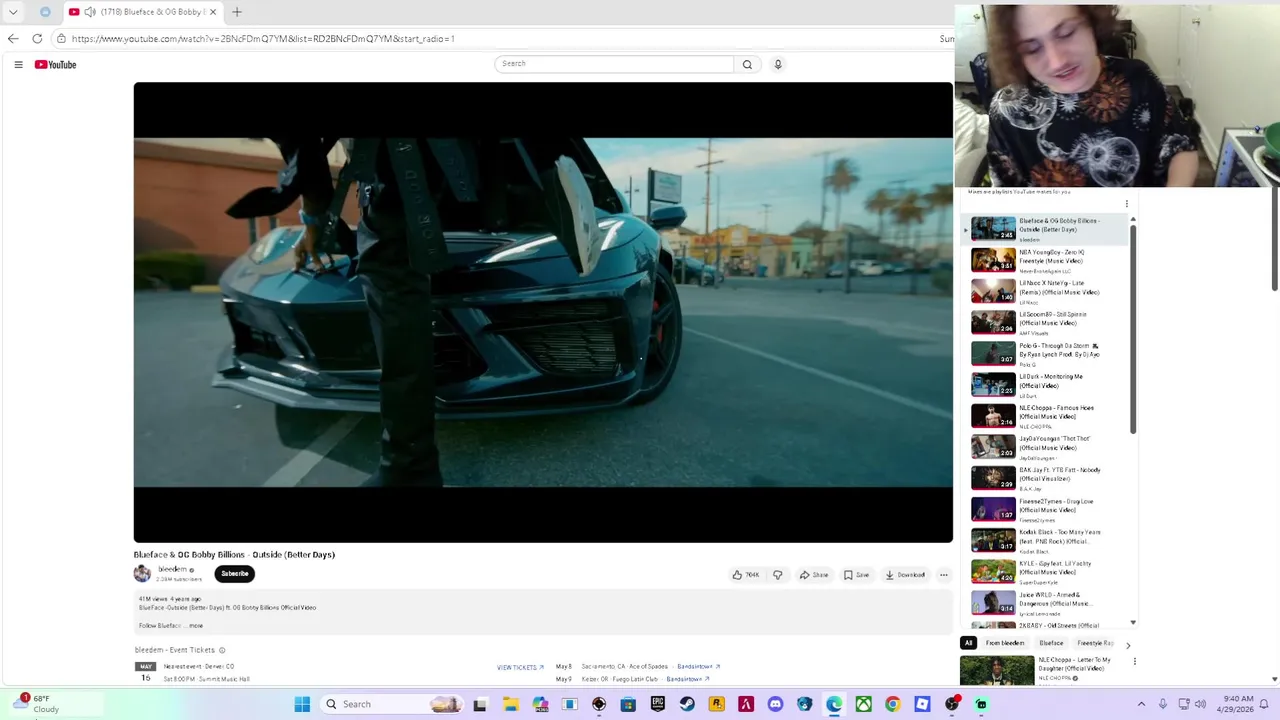Open the tab list dropdown arrow

13,12
